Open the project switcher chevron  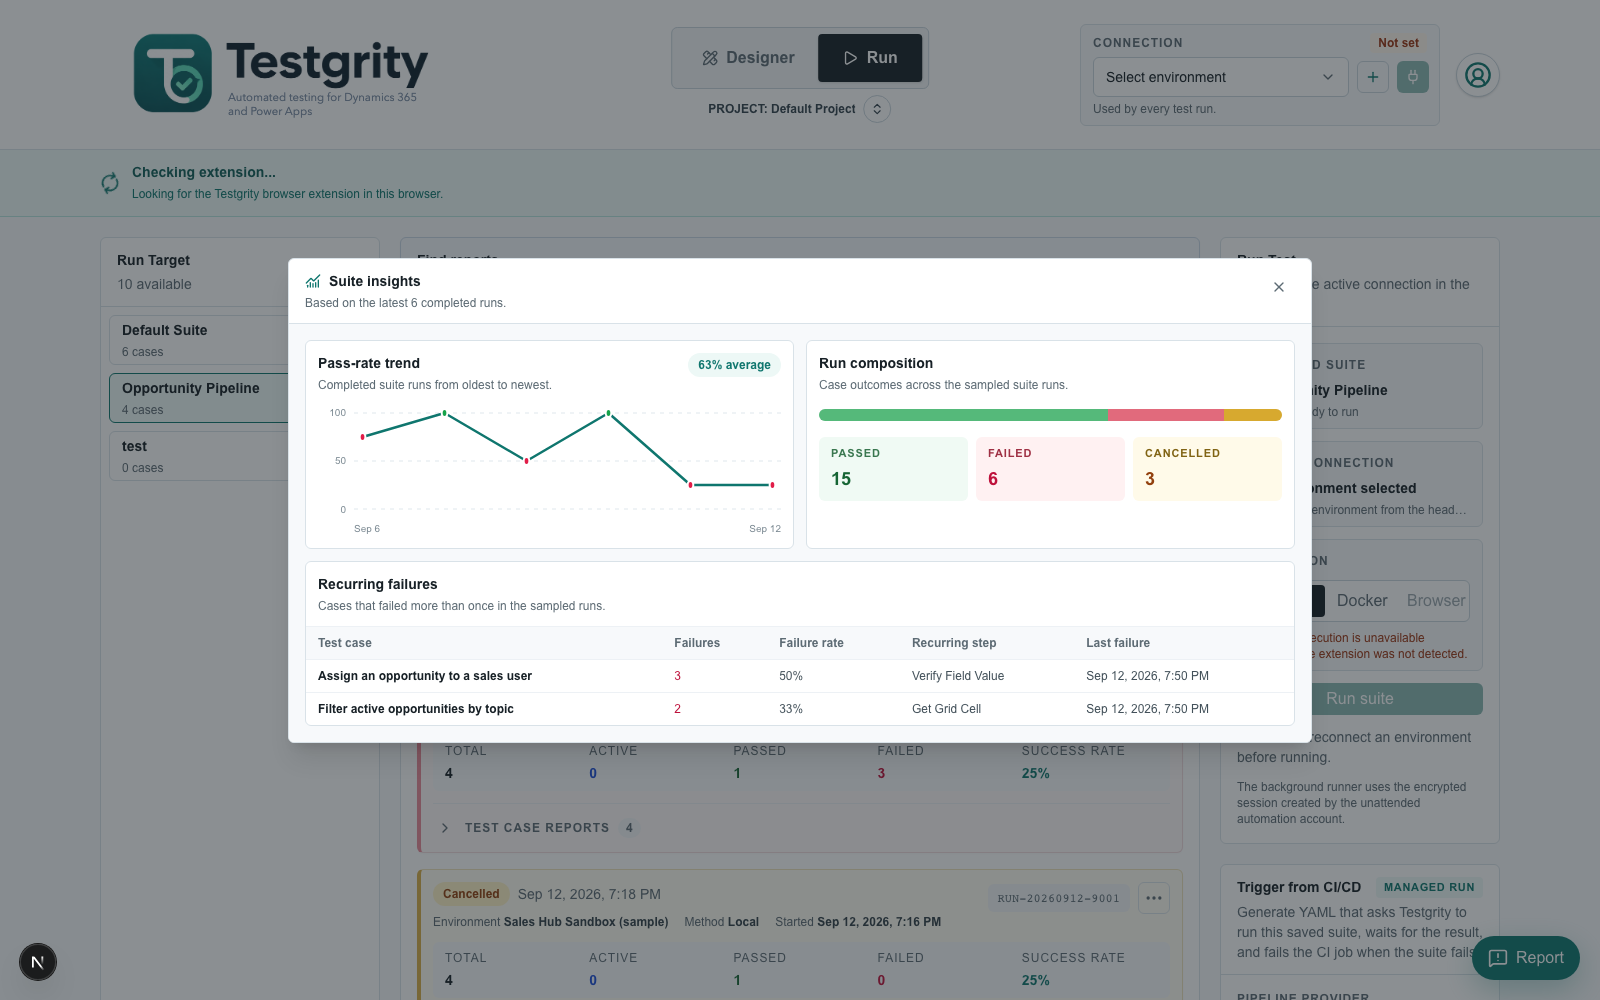click(877, 109)
